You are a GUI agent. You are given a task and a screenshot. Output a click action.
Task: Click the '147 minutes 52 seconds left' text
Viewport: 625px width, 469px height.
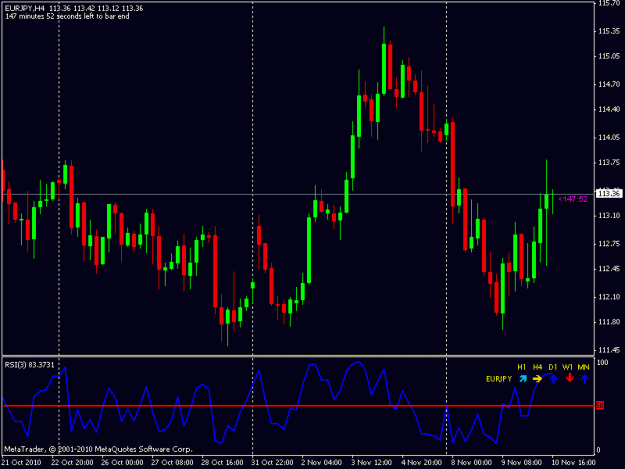67,16
